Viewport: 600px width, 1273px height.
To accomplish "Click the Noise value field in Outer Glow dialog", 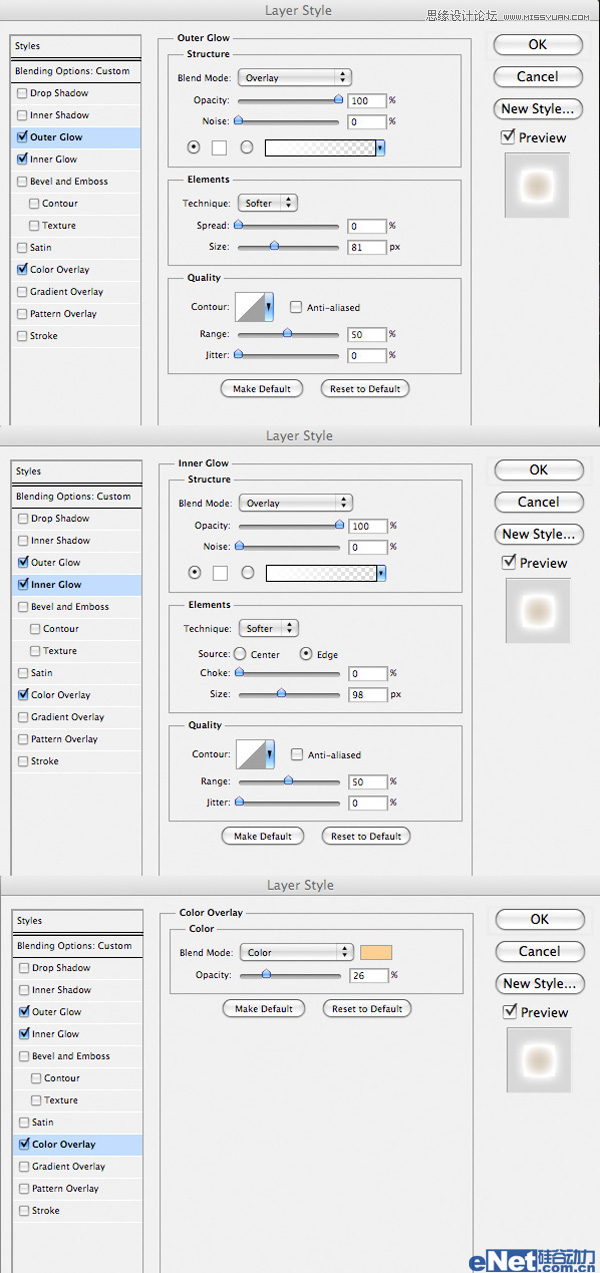I will (367, 122).
